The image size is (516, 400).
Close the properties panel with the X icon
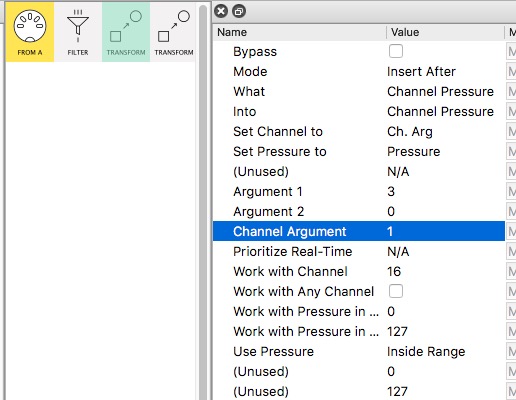click(221, 11)
